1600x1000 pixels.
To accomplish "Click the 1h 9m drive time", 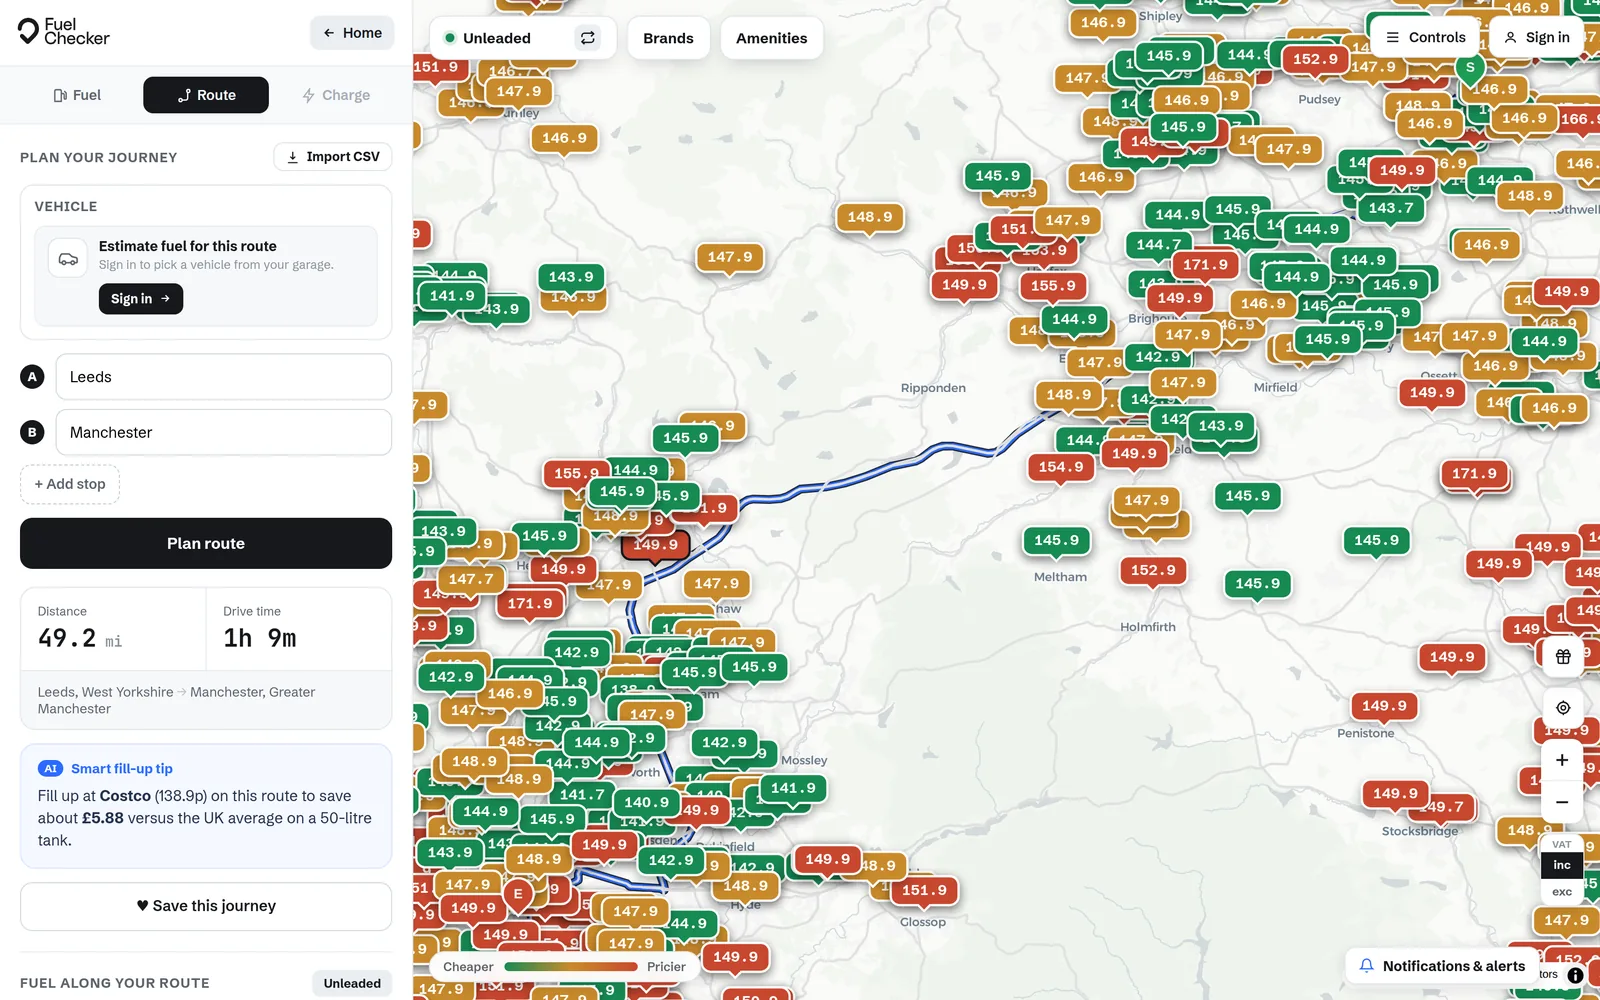I will point(260,639).
